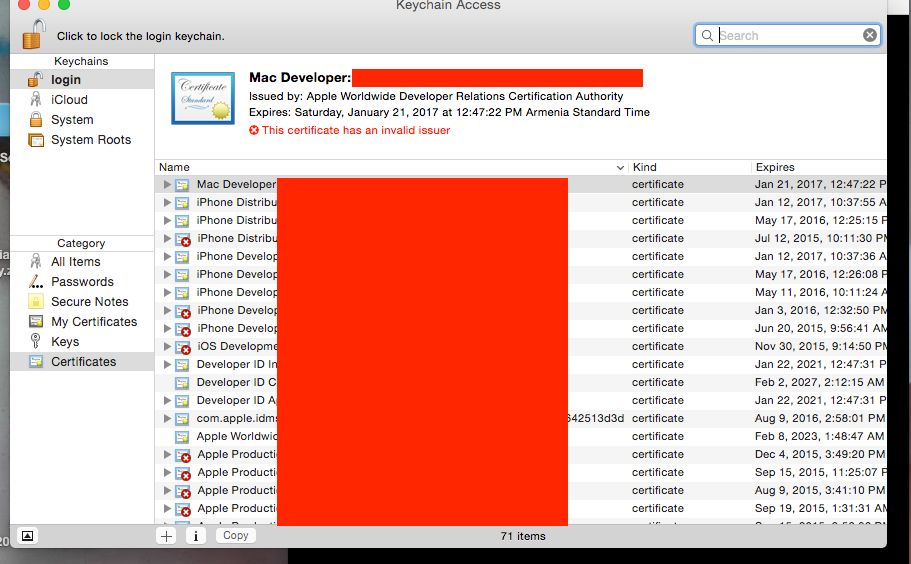
Task: Click the Secure Notes icon
Action: tap(35, 301)
